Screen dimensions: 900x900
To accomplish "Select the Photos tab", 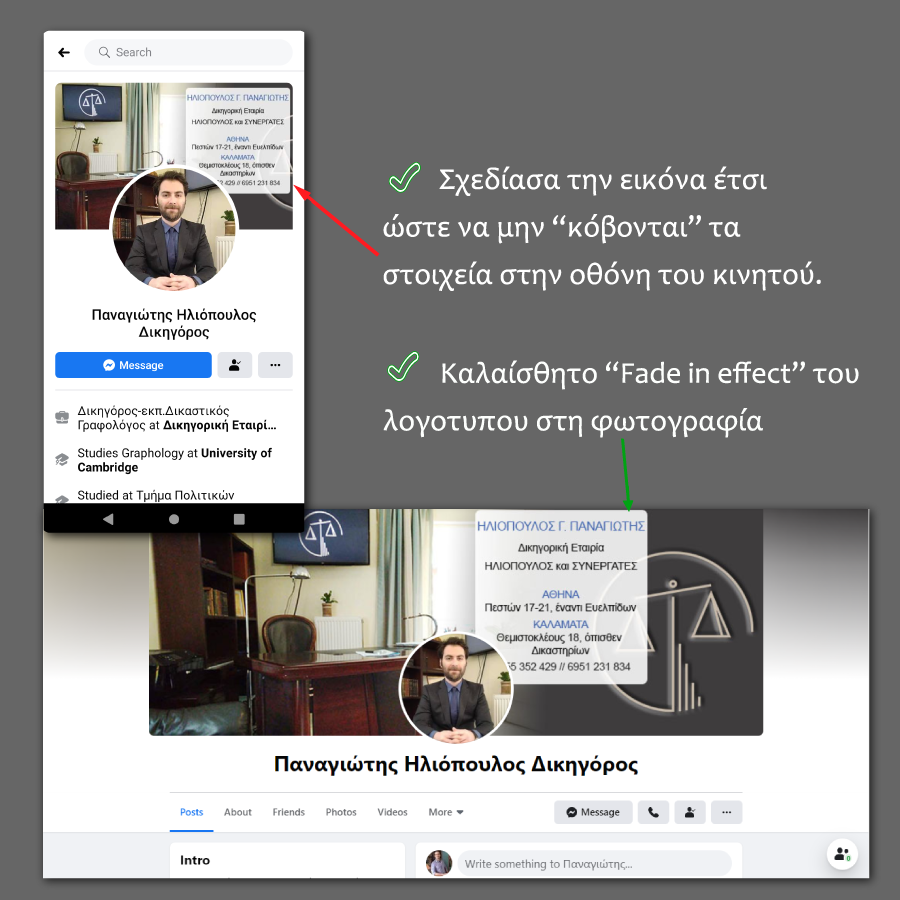I will [341, 812].
